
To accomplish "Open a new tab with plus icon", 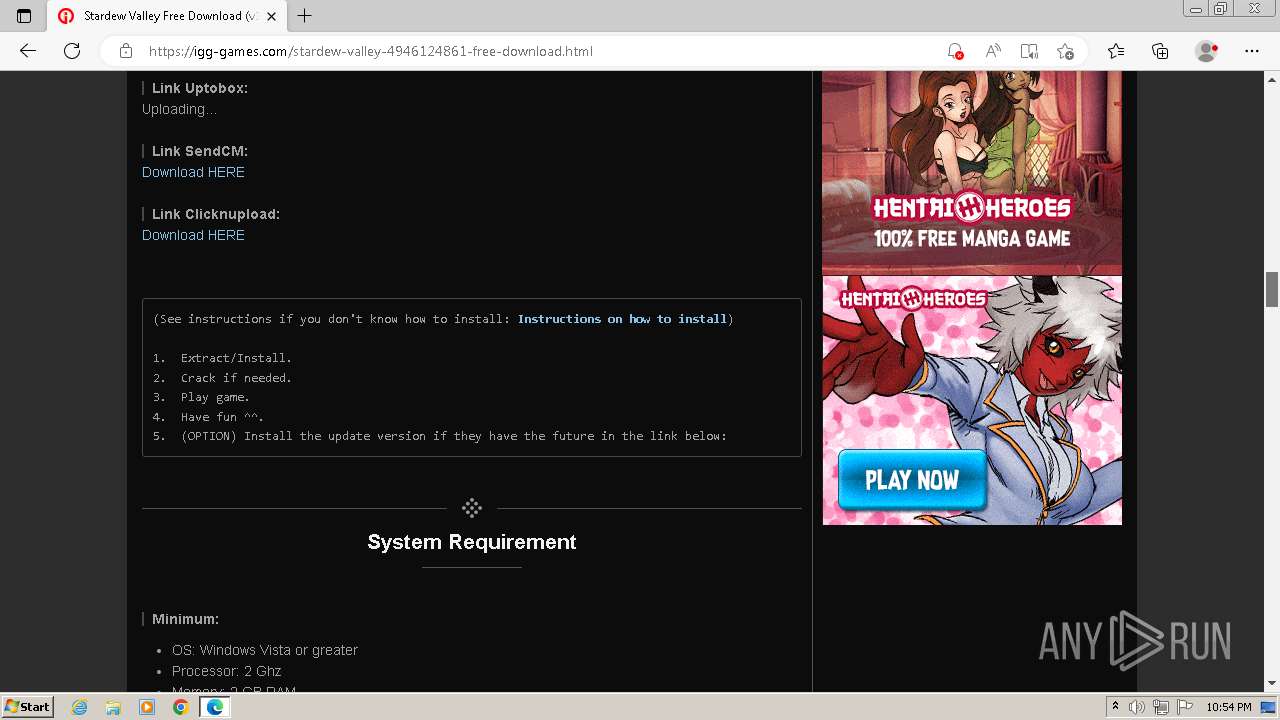I will click(305, 16).
